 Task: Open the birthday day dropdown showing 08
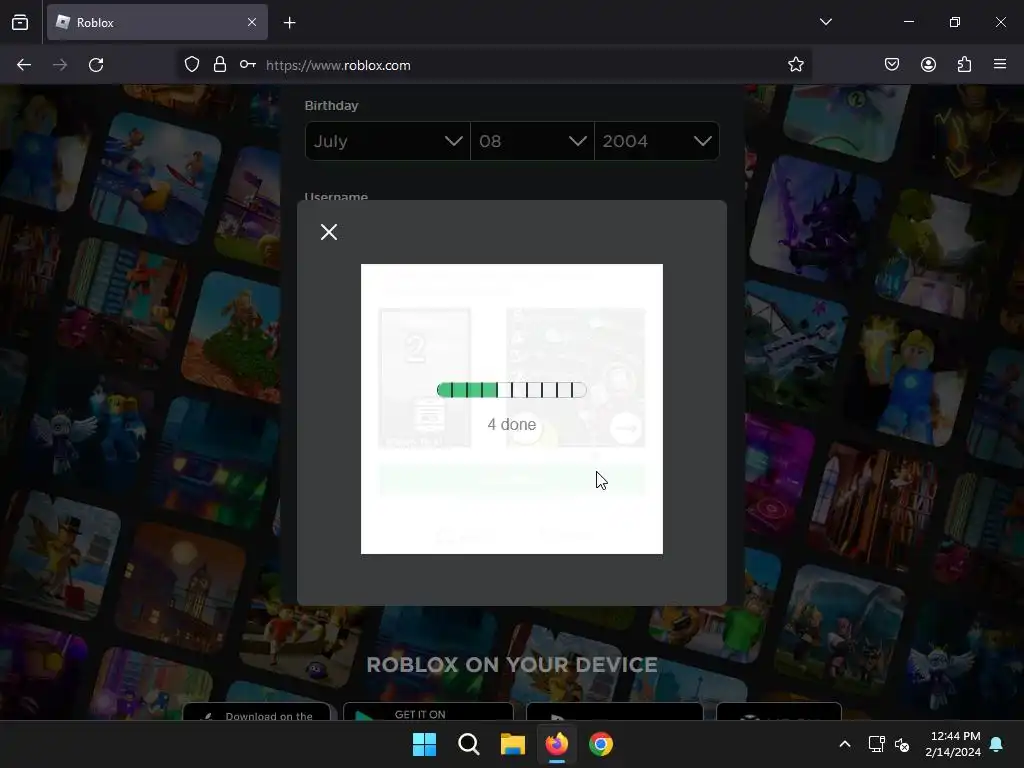532,141
